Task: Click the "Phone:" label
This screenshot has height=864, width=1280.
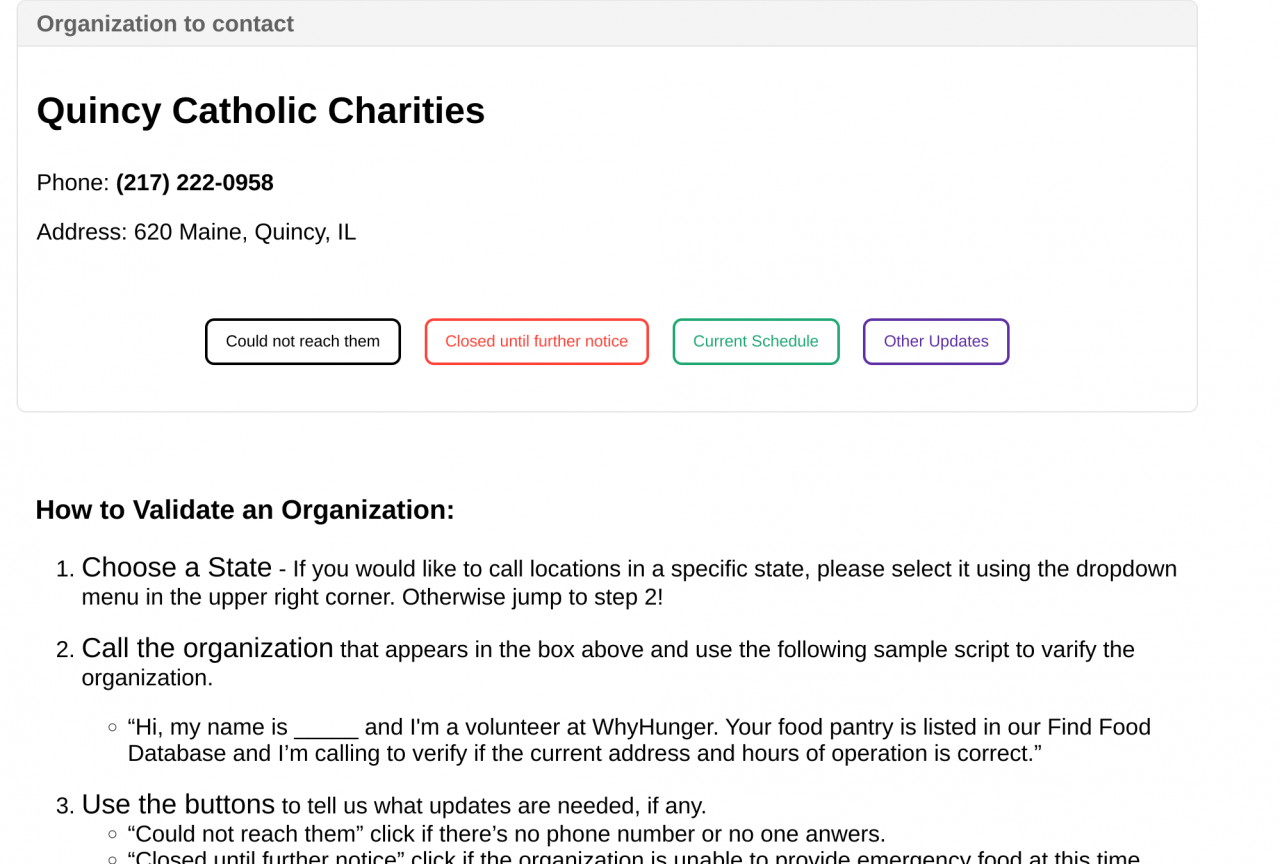Action: [x=73, y=183]
